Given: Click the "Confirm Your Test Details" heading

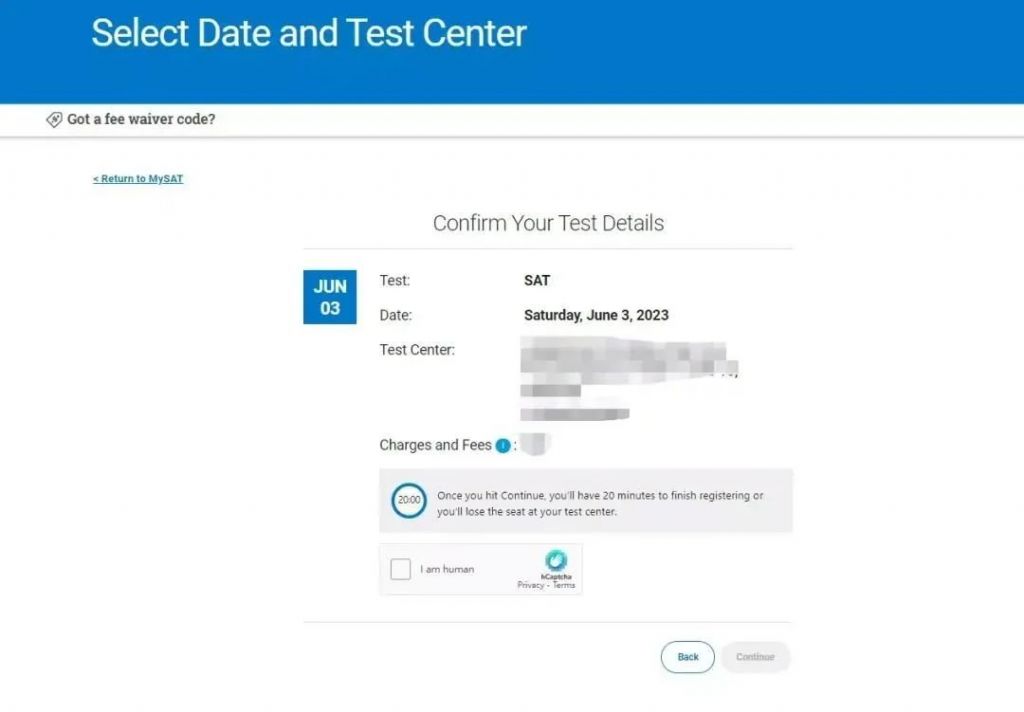Looking at the screenshot, I should click(x=548, y=223).
